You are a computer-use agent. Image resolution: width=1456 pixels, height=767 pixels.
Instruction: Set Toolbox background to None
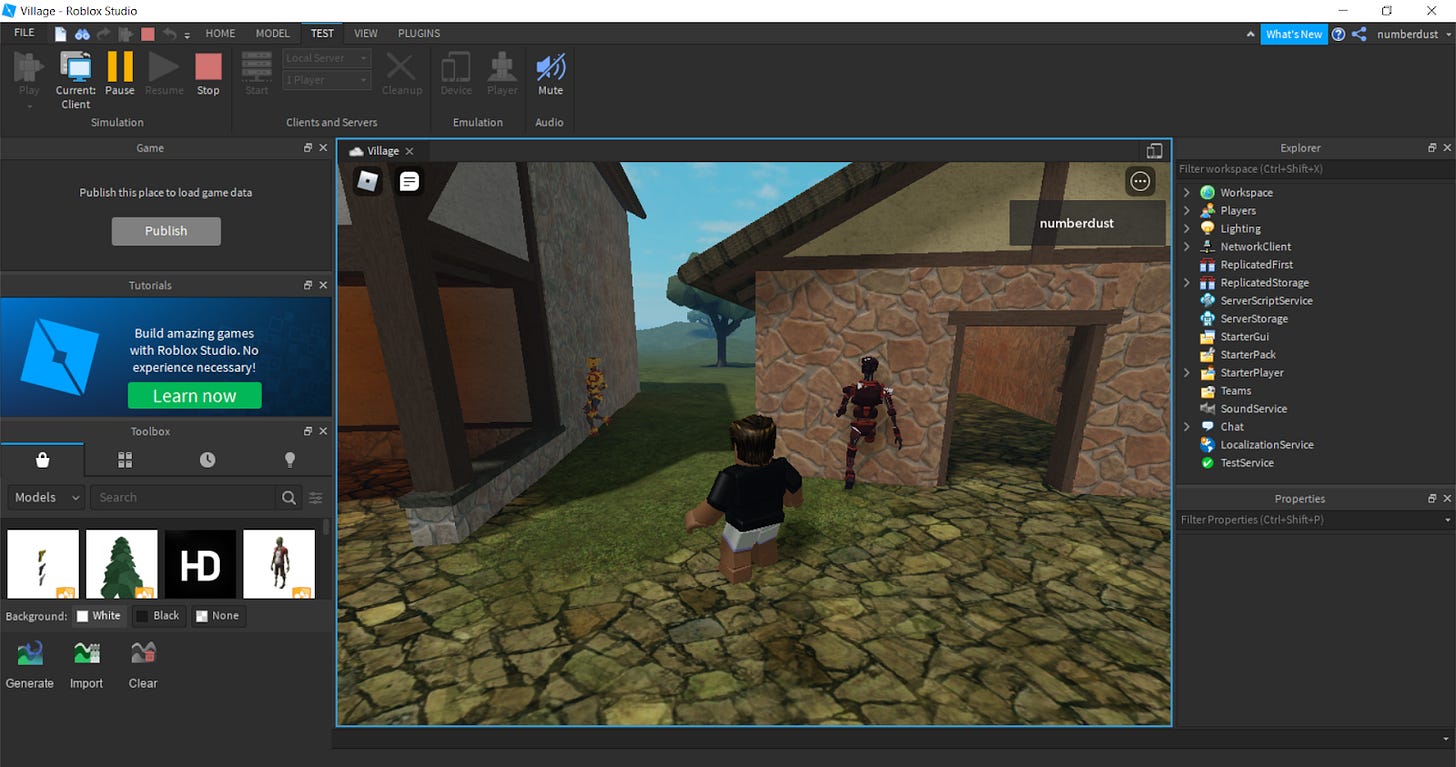click(x=217, y=616)
